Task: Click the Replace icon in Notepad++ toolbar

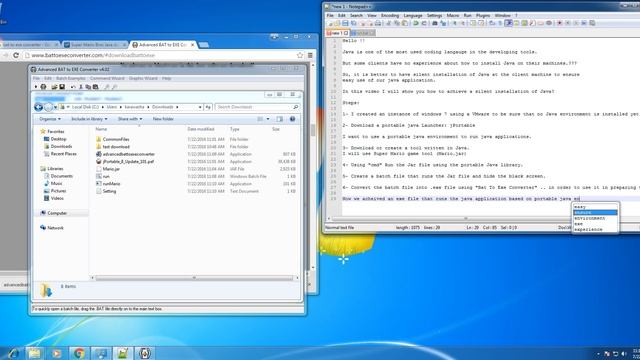Action: click(x=443, y=23)
